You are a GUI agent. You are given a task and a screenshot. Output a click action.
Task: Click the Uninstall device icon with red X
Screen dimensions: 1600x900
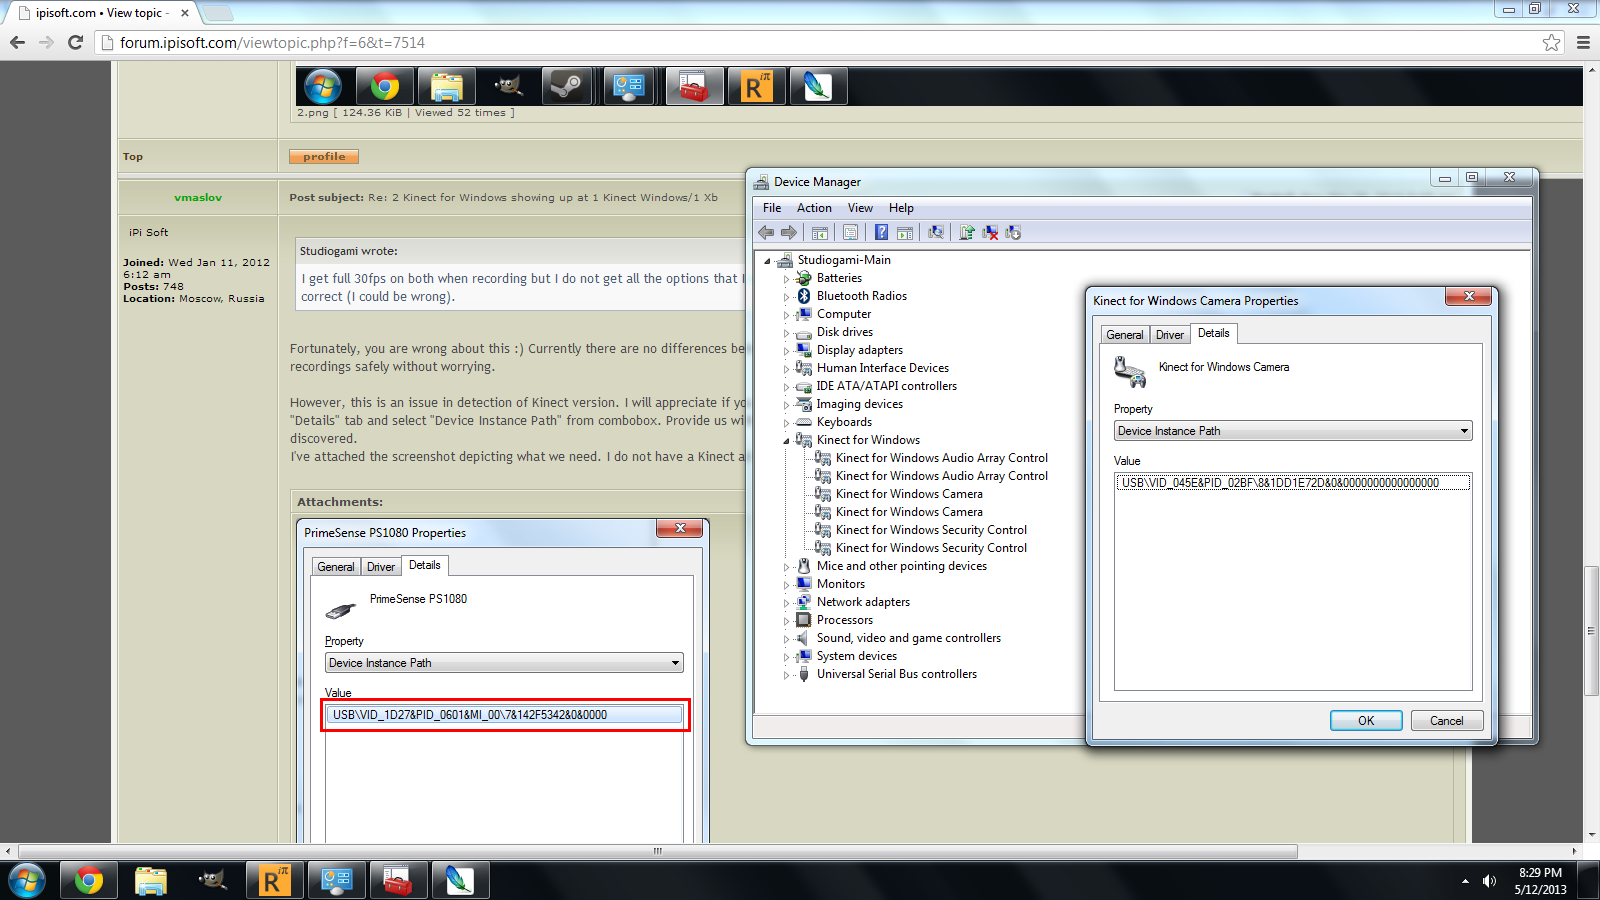point(990,233)
